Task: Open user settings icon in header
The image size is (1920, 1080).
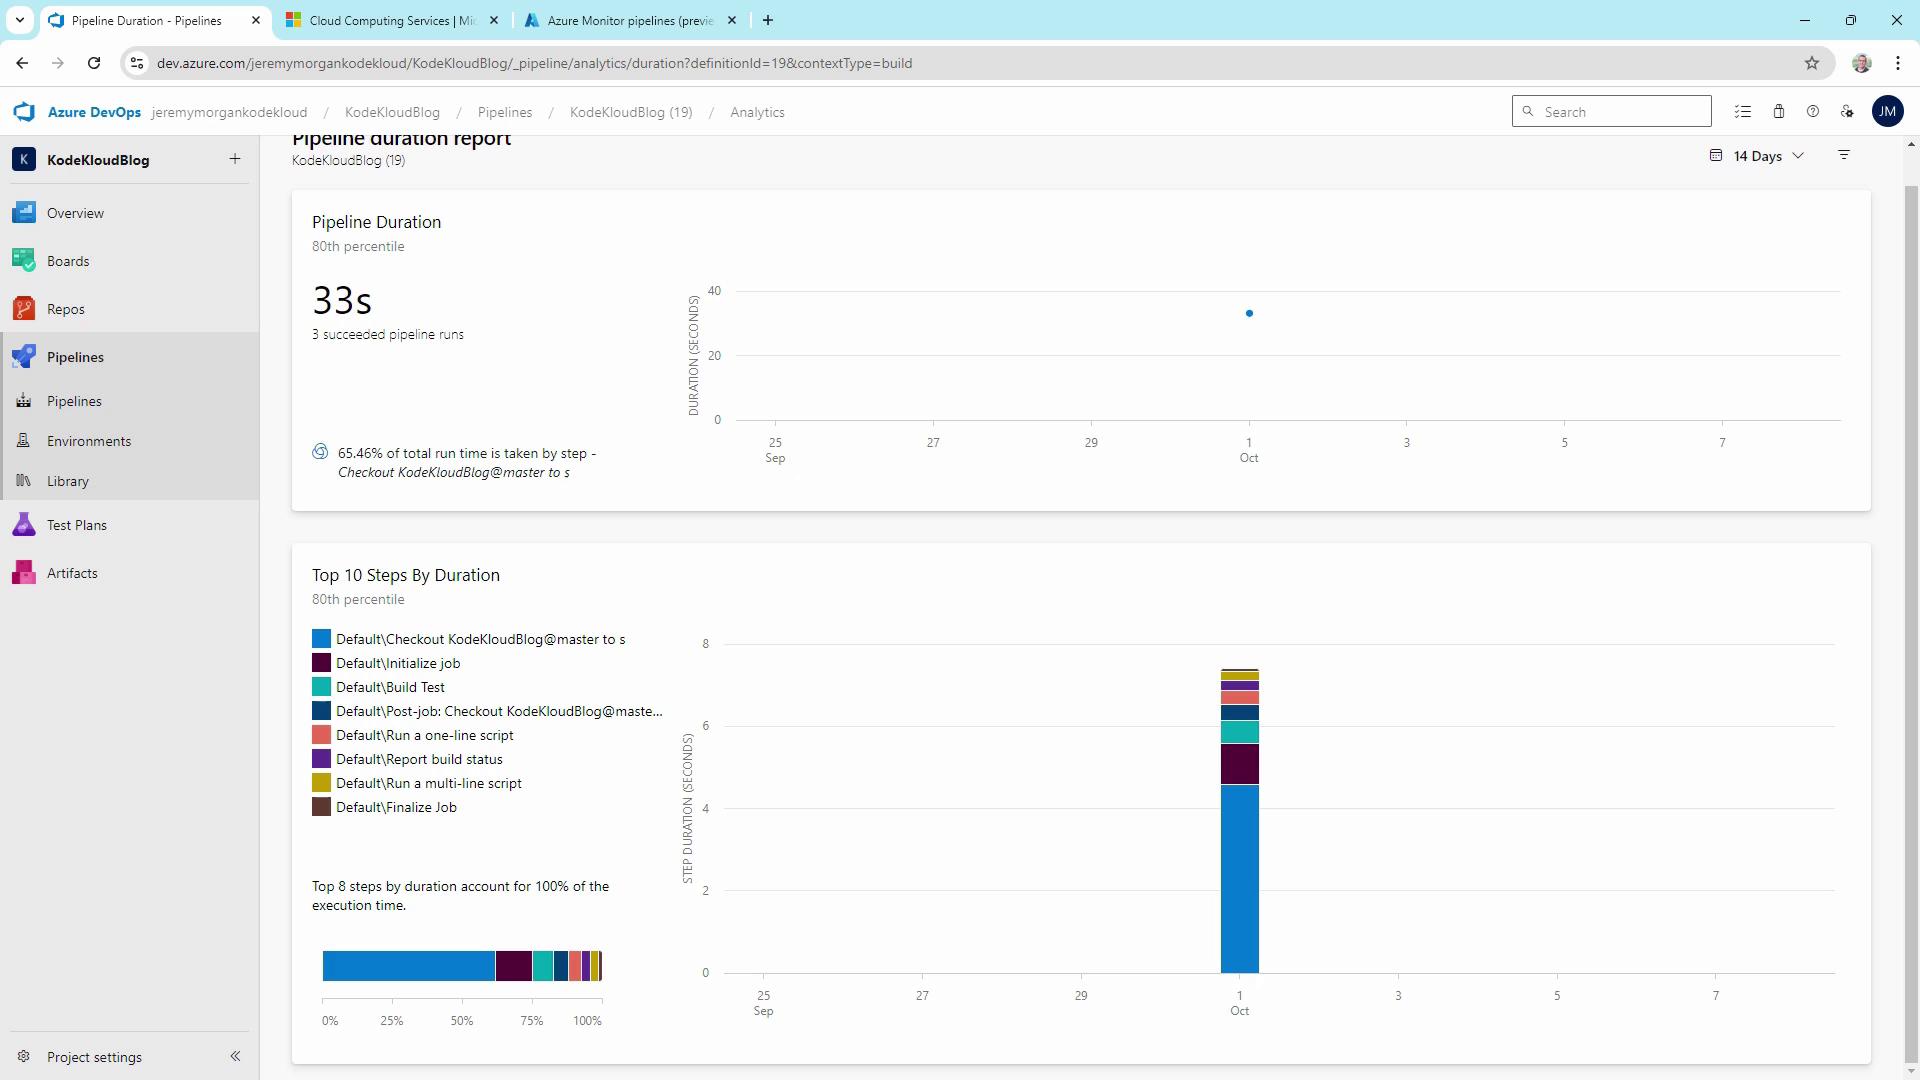Action: pyautogui.click(x=1847, y=112)
